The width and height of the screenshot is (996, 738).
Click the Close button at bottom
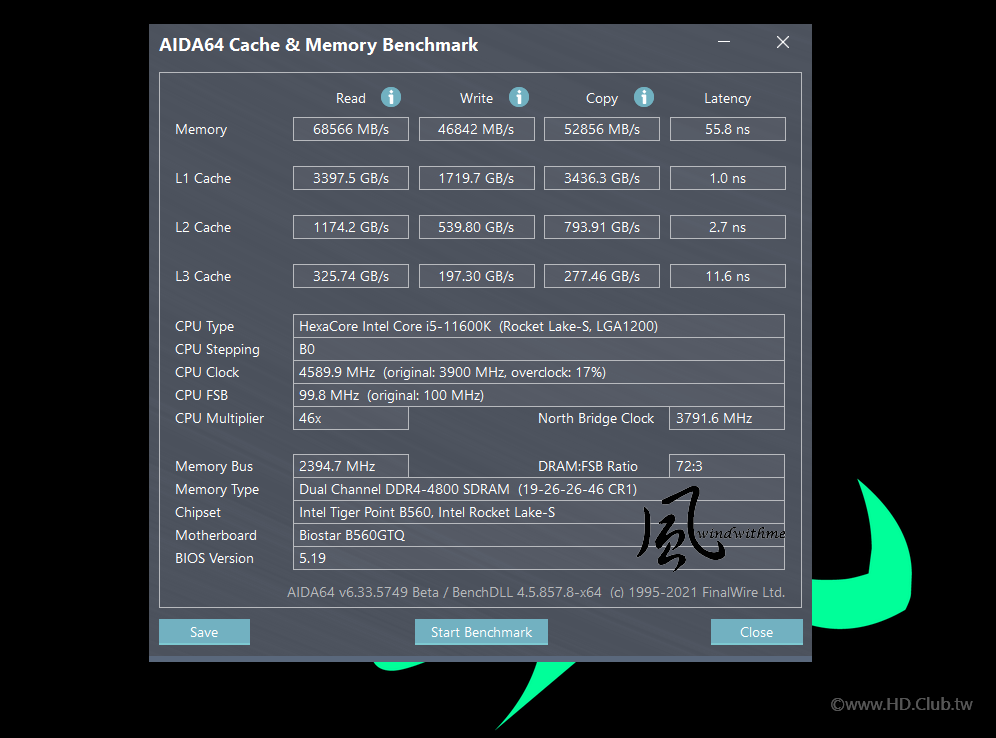(x=756, y=632)
